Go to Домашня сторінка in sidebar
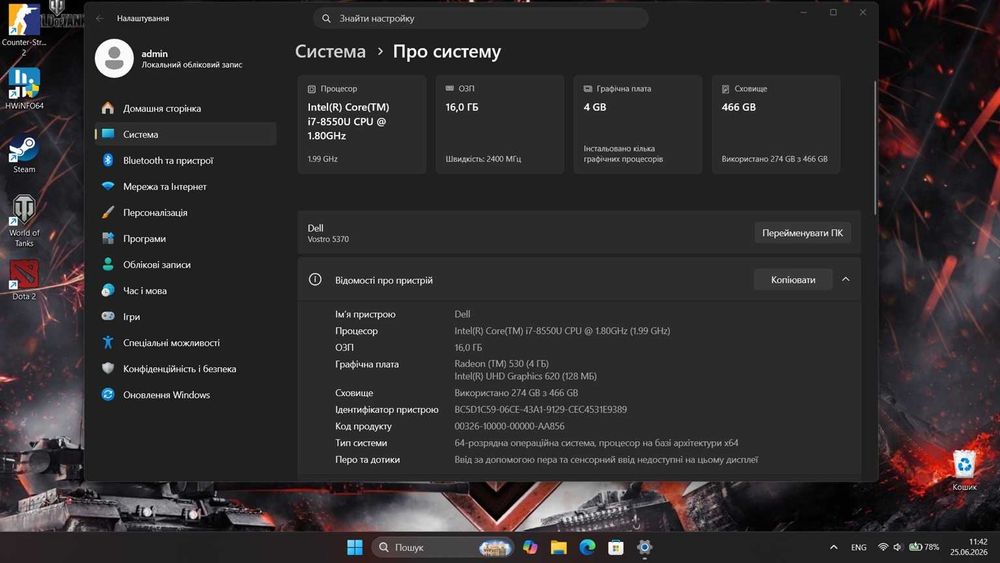 (x=186, y=108)
